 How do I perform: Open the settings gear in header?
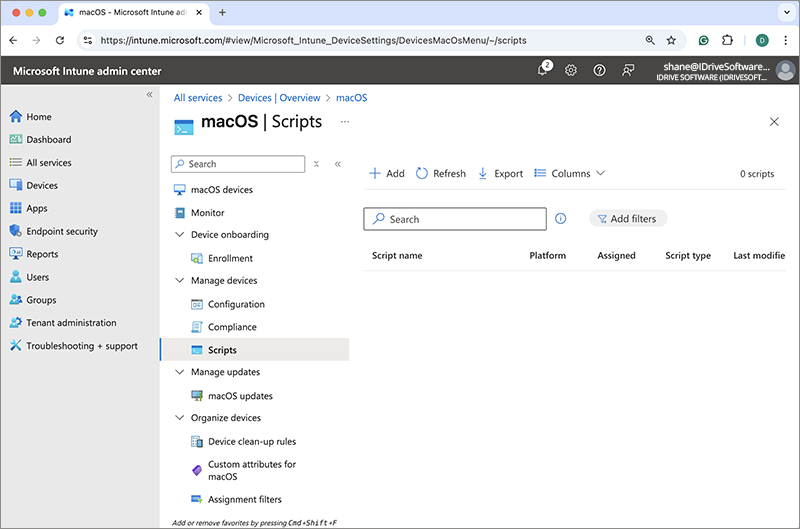pyautogui.click(x=571, y=70)
